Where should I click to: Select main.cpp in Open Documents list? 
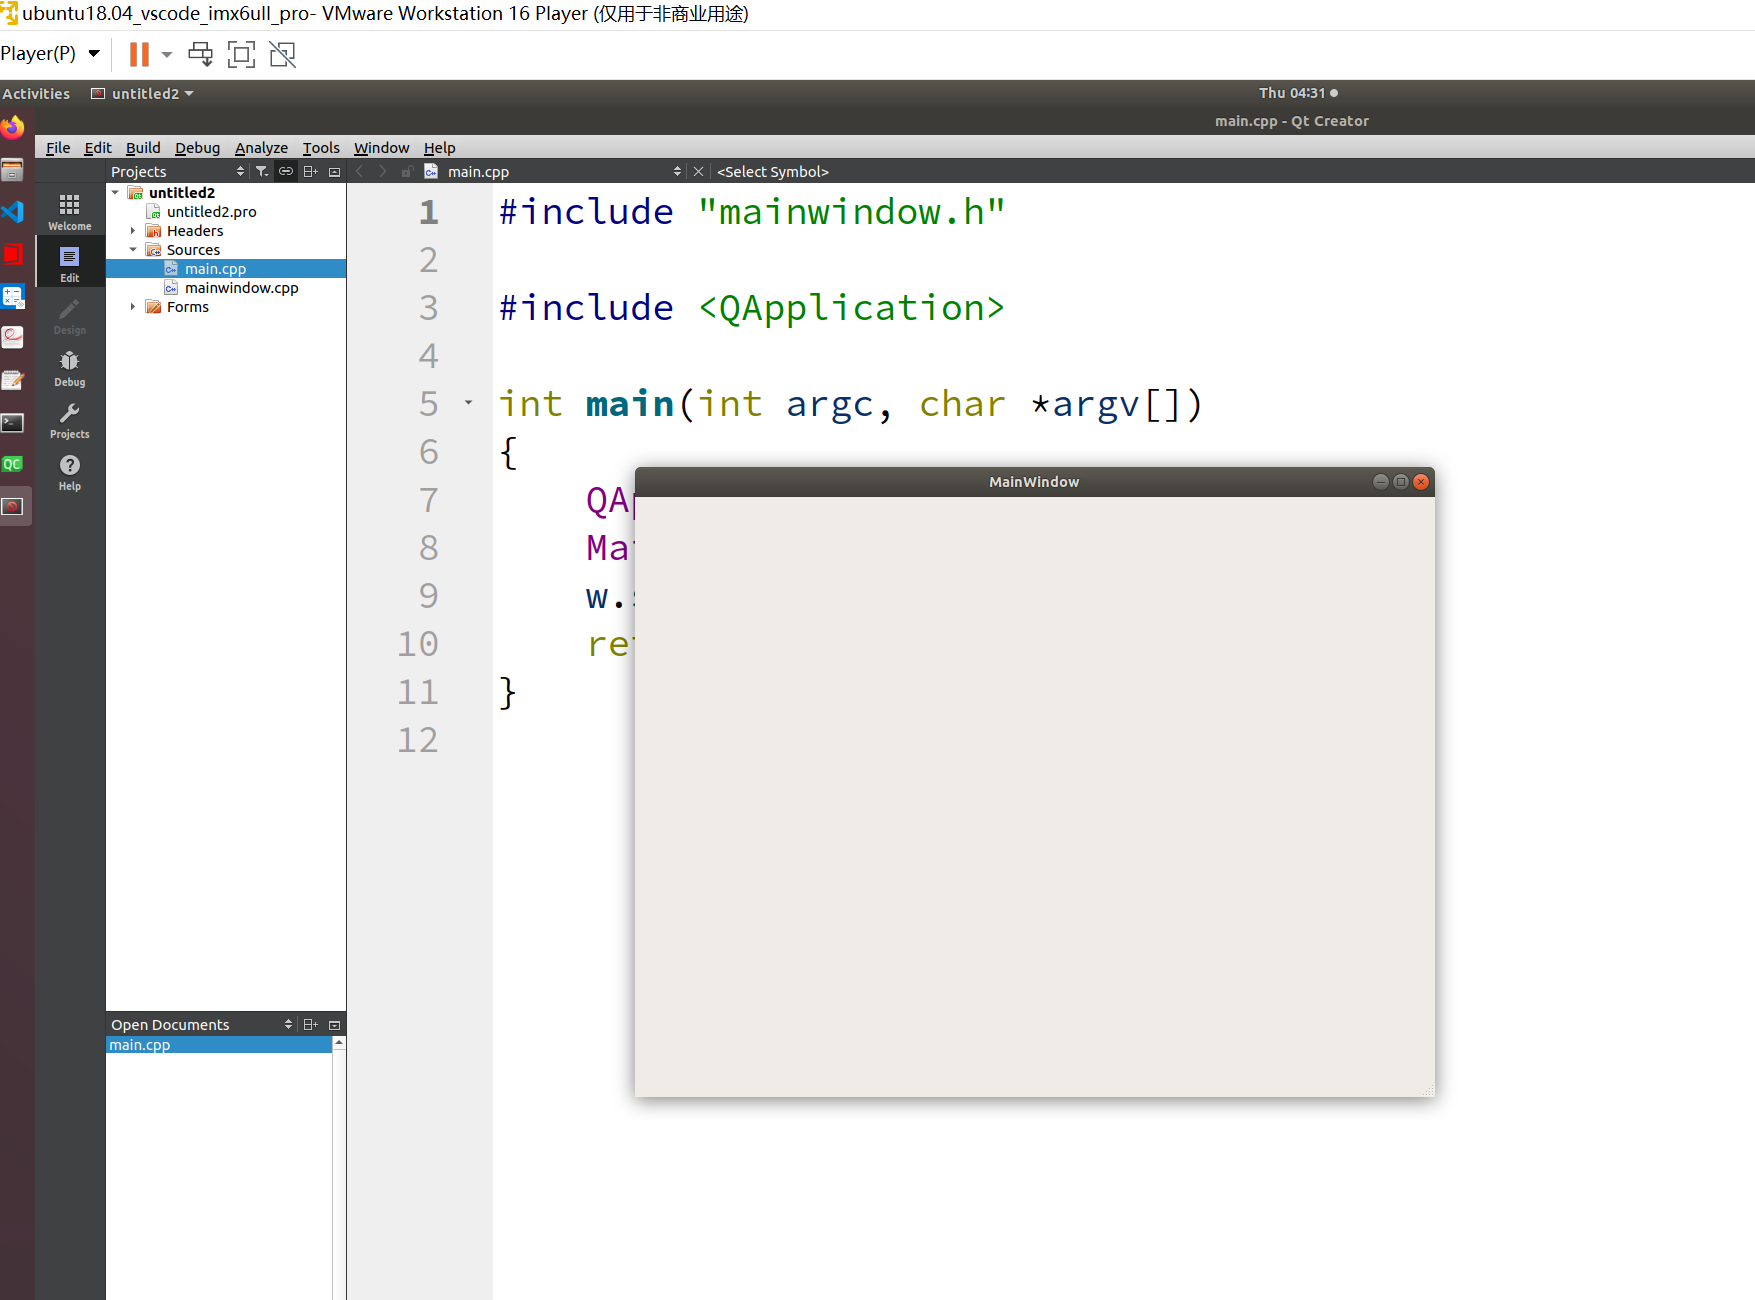(x=219, y=1044)
